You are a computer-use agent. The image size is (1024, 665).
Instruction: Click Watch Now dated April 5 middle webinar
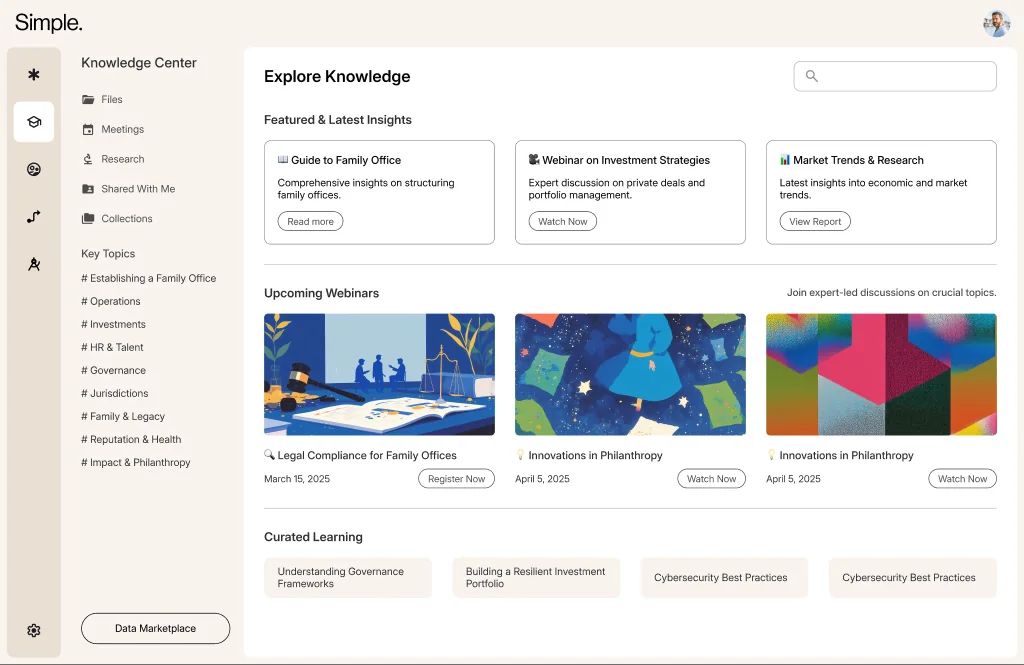click(711, 479)
